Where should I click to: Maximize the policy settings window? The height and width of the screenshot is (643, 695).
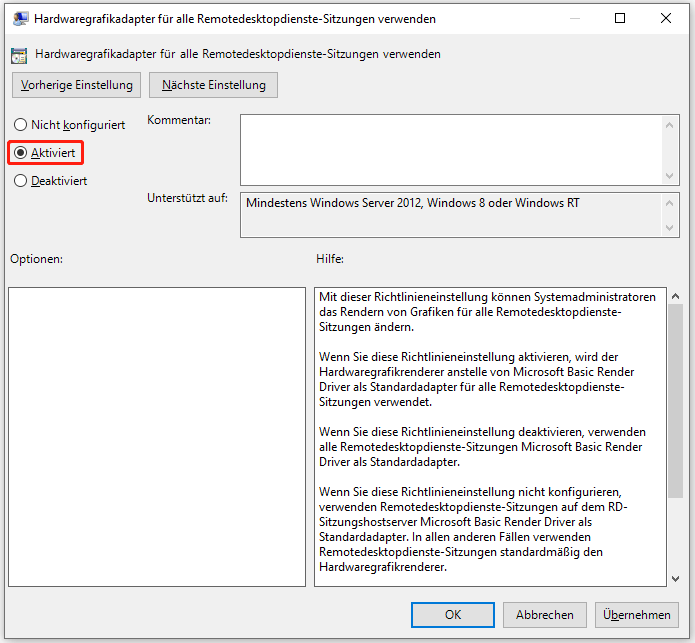[x=620, y=19]
